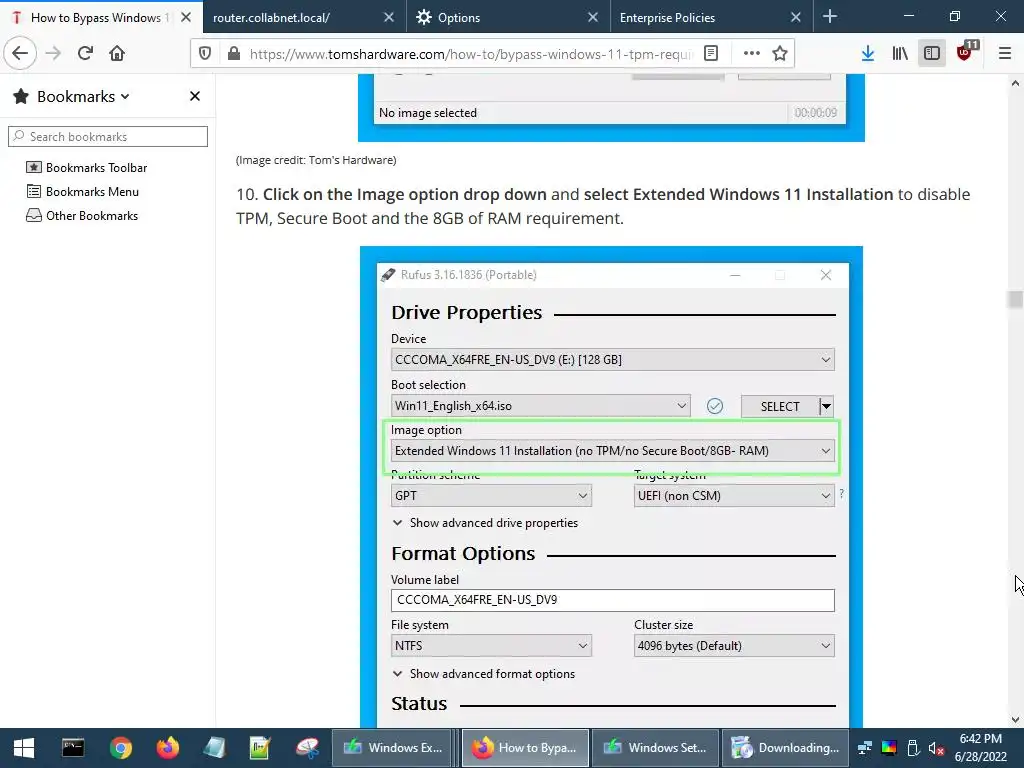Image resolution: width=1024 pixels, height=768 pixels.
Task: Click the forward navigation arrow
Action: pos(54,54)
